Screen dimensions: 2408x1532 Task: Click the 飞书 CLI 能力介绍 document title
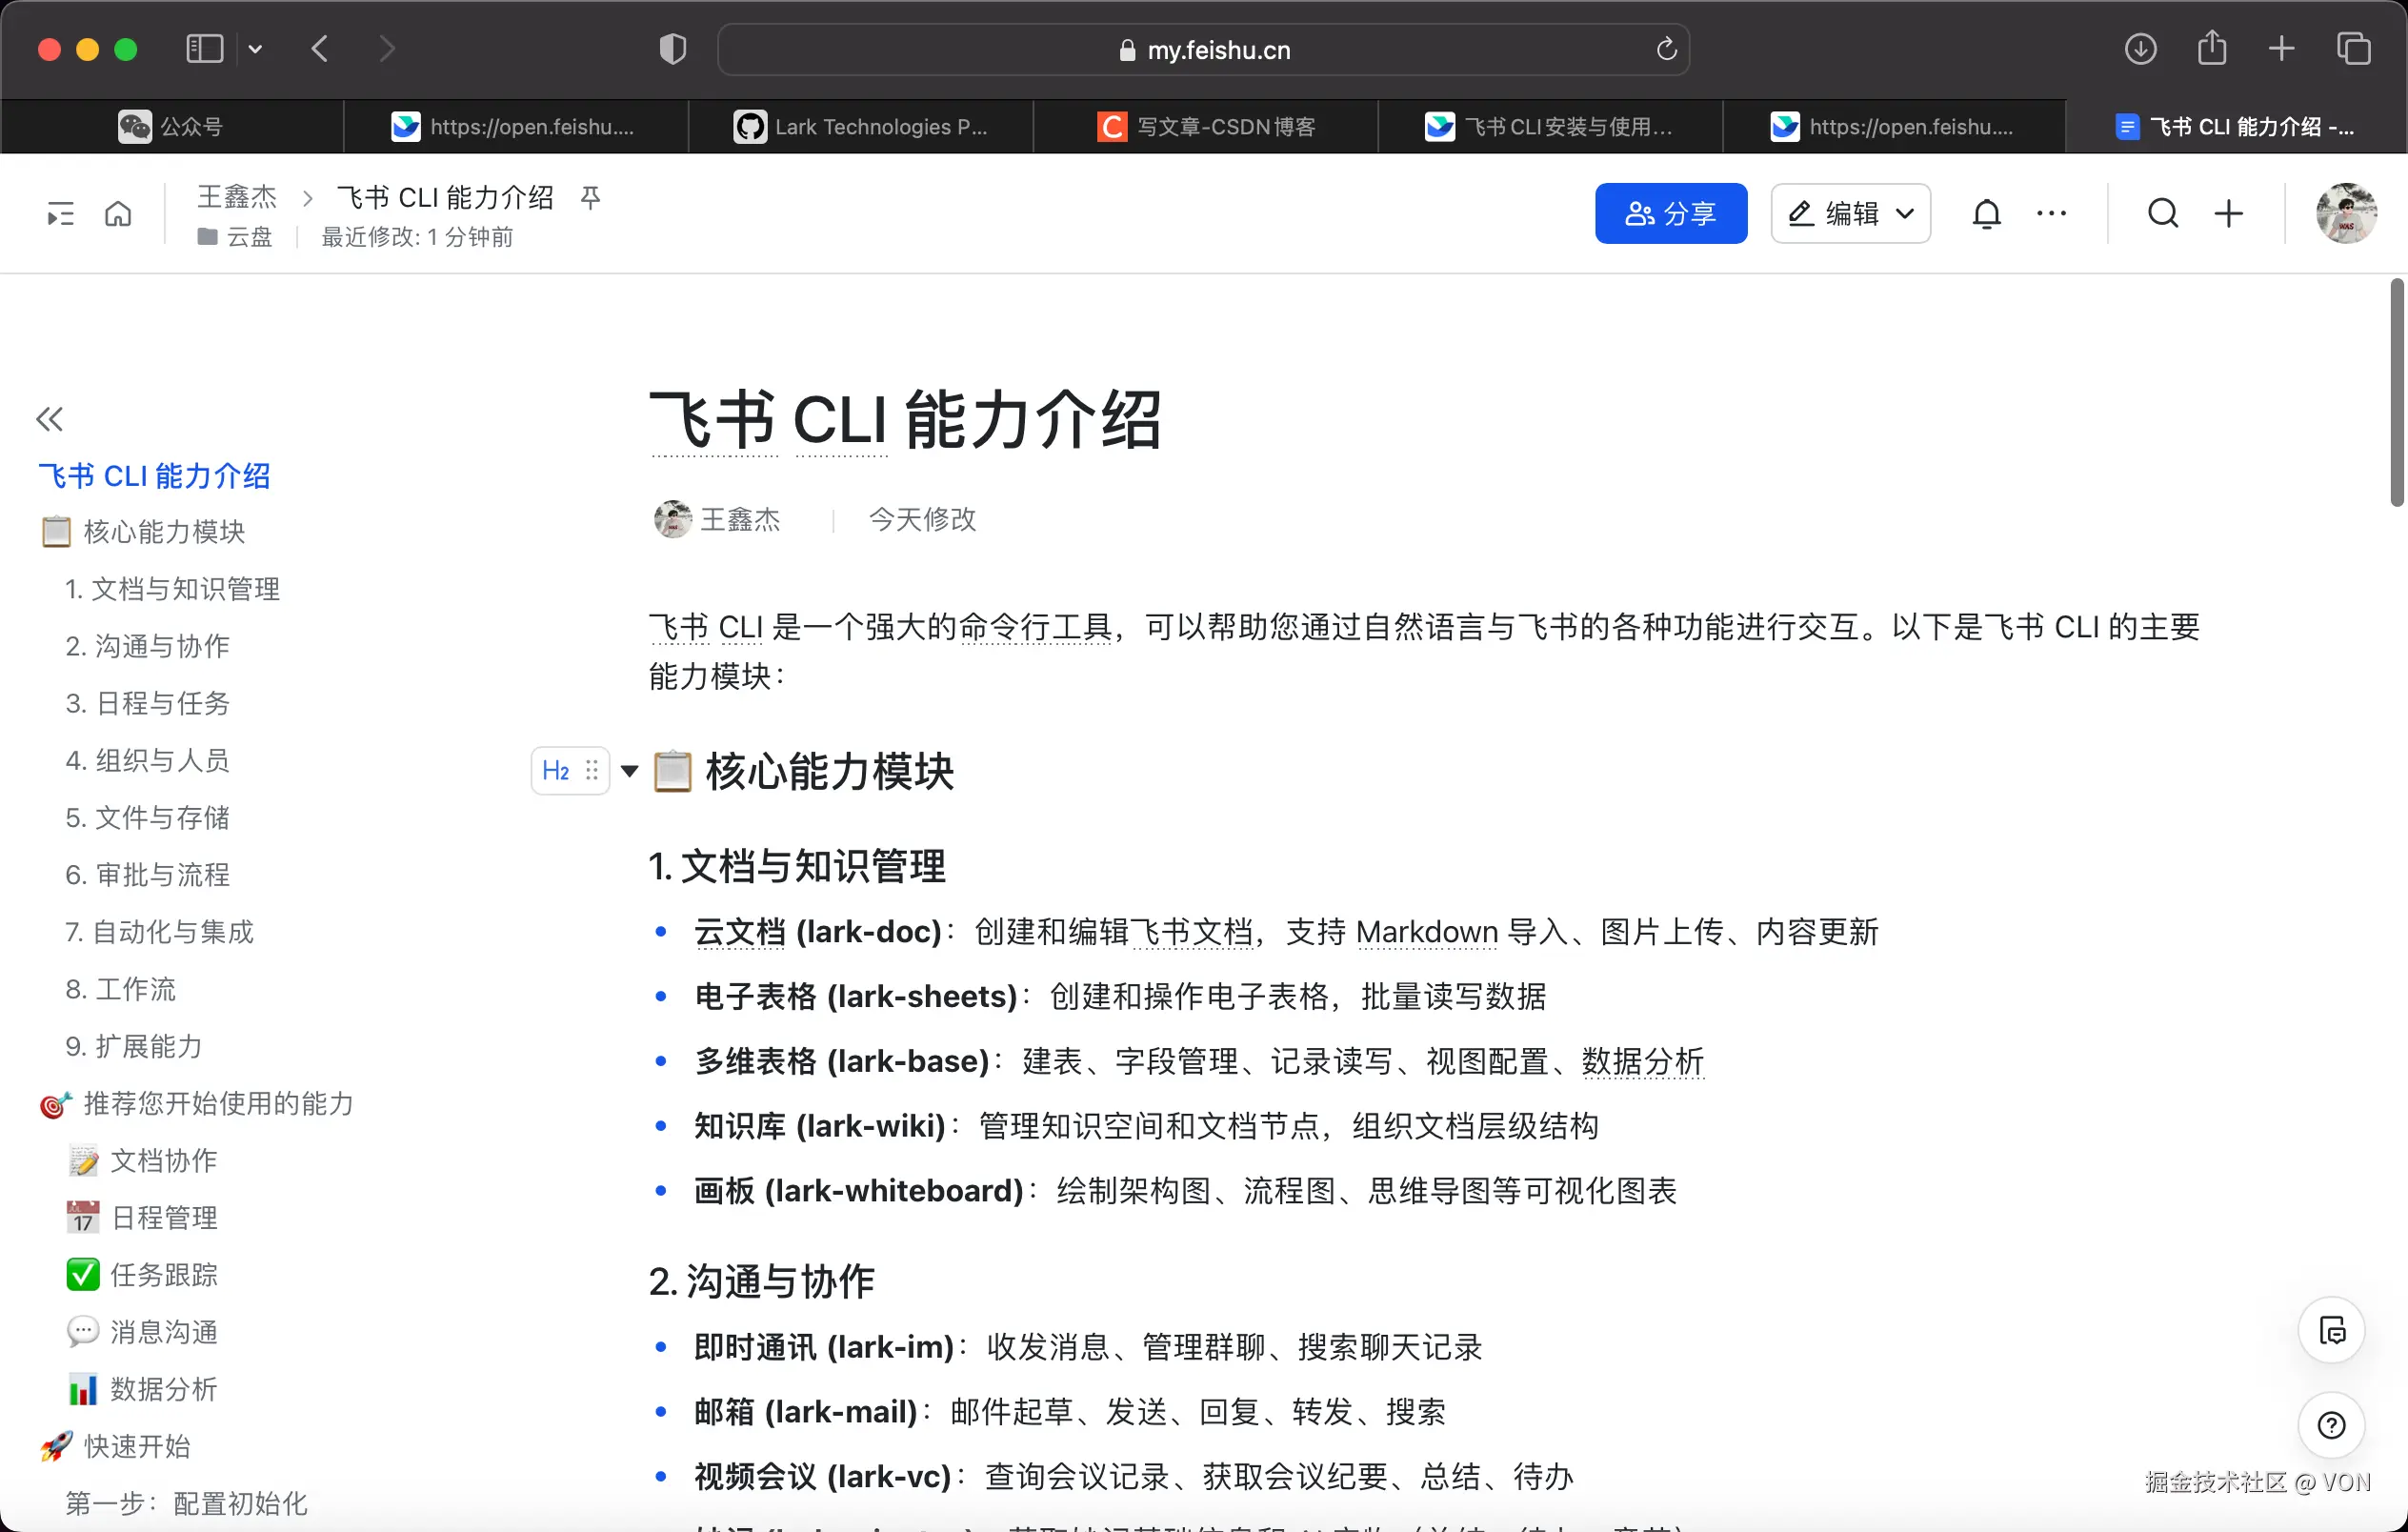[905, 421]
